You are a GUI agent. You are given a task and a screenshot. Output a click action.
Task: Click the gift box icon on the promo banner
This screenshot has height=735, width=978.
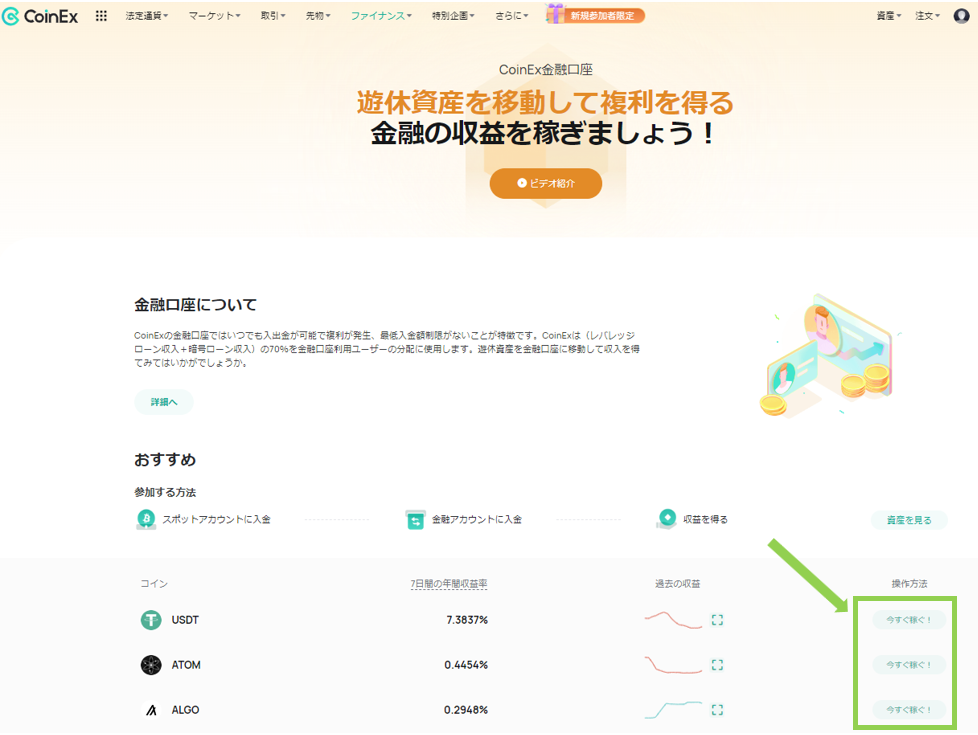pyautogui.click(x=554, y=14)
